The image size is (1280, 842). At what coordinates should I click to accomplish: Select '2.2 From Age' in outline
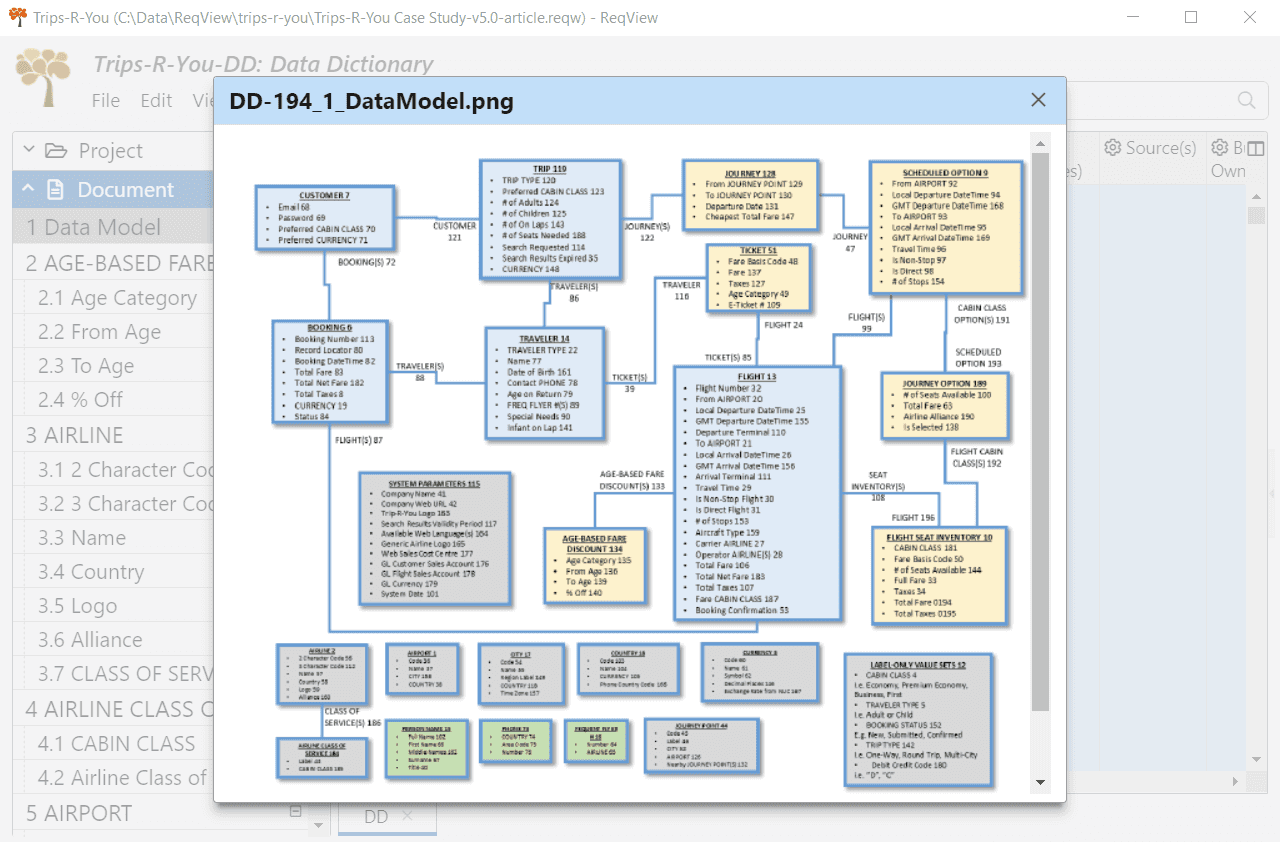coord(114,332)
